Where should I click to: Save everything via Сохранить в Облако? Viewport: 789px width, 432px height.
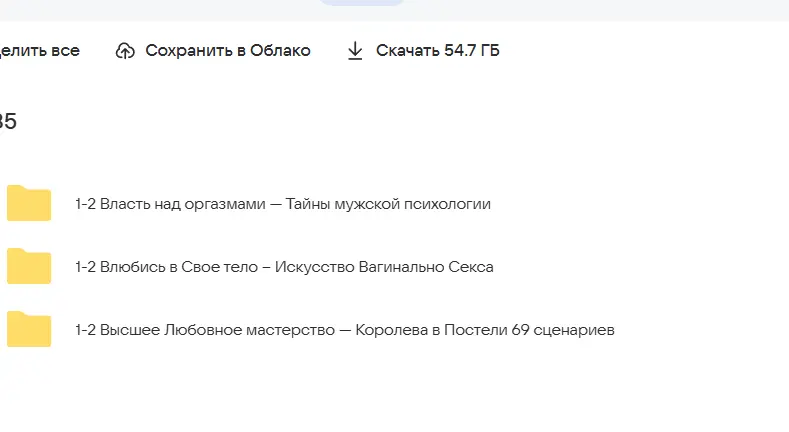coord(213,51)
